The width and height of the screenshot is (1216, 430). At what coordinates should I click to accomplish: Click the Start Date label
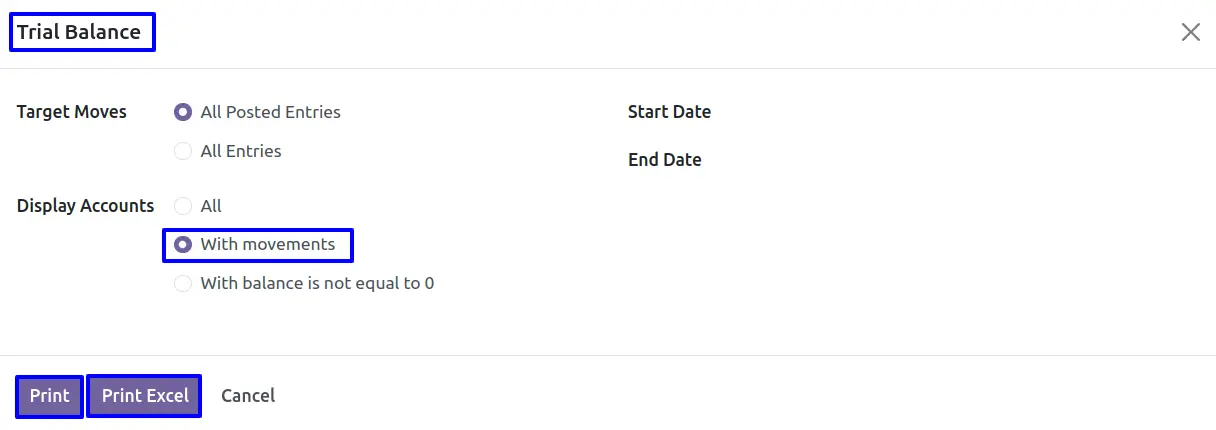point(669,112)
